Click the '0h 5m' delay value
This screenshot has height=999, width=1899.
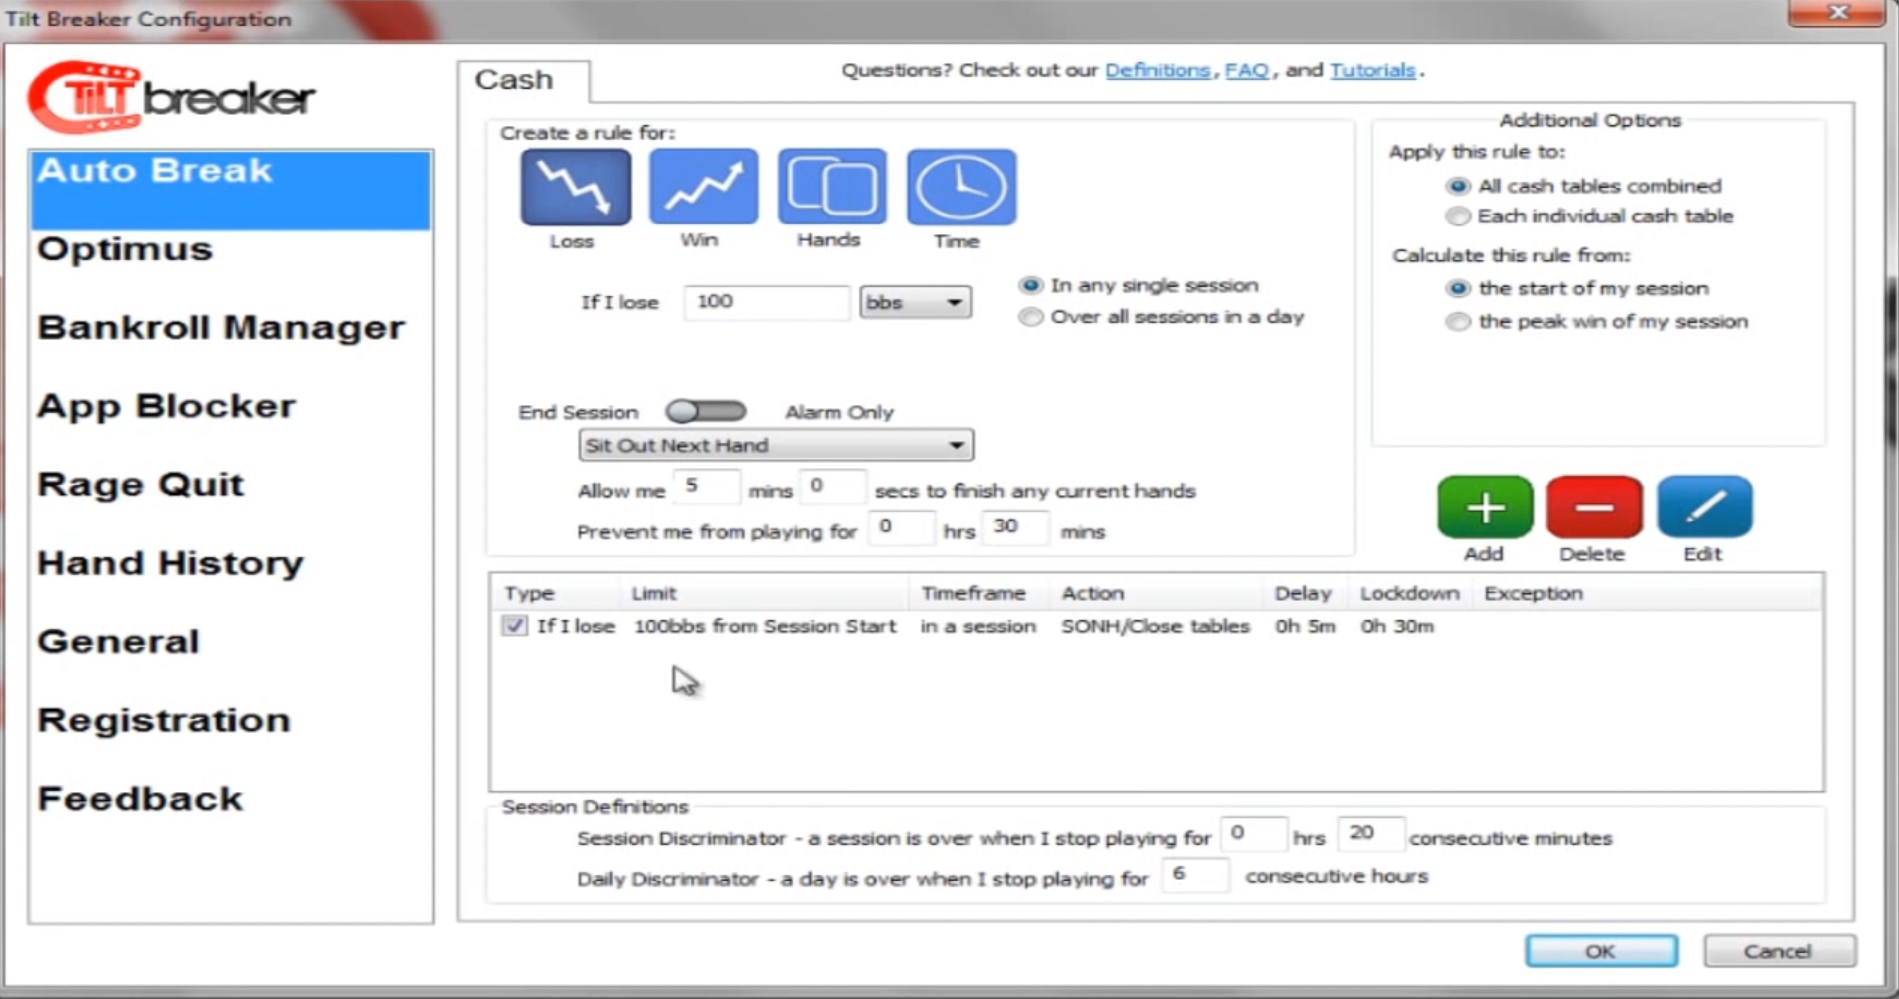(x=1305, y=627)
